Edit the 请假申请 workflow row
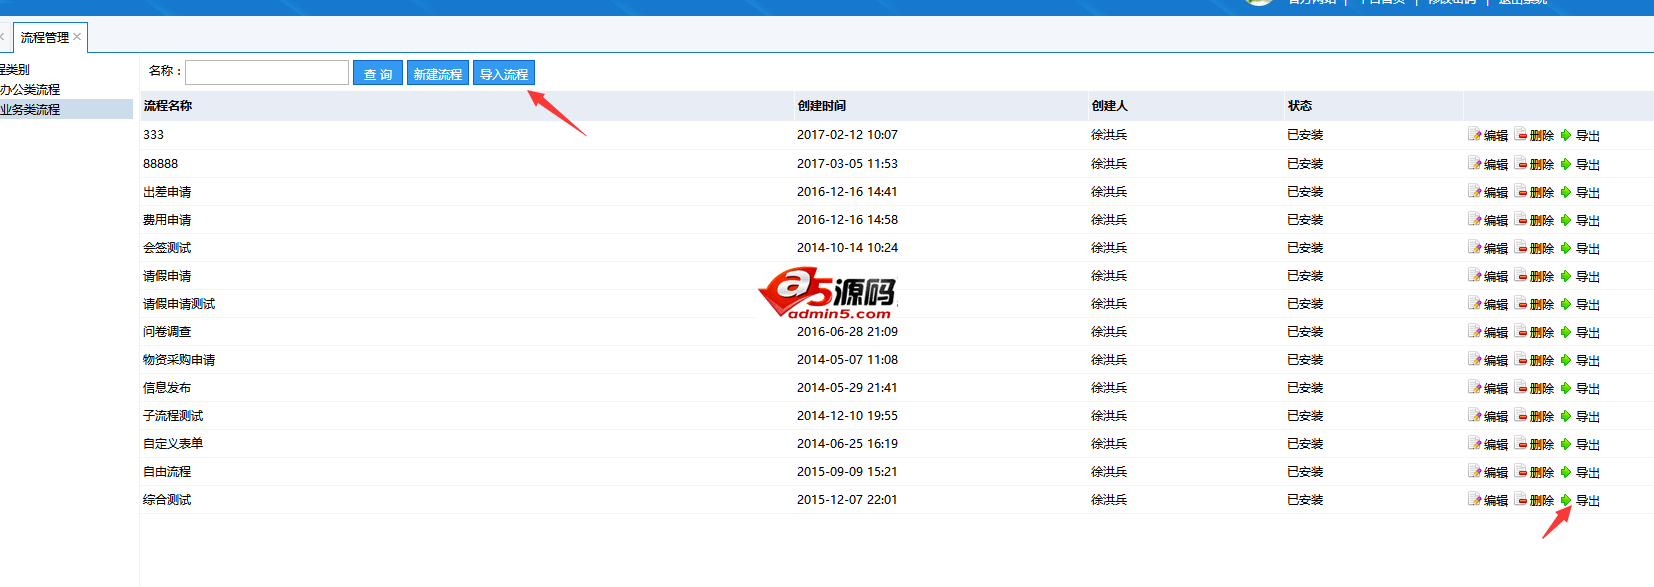The image size is (1654, 587). 1488,276
